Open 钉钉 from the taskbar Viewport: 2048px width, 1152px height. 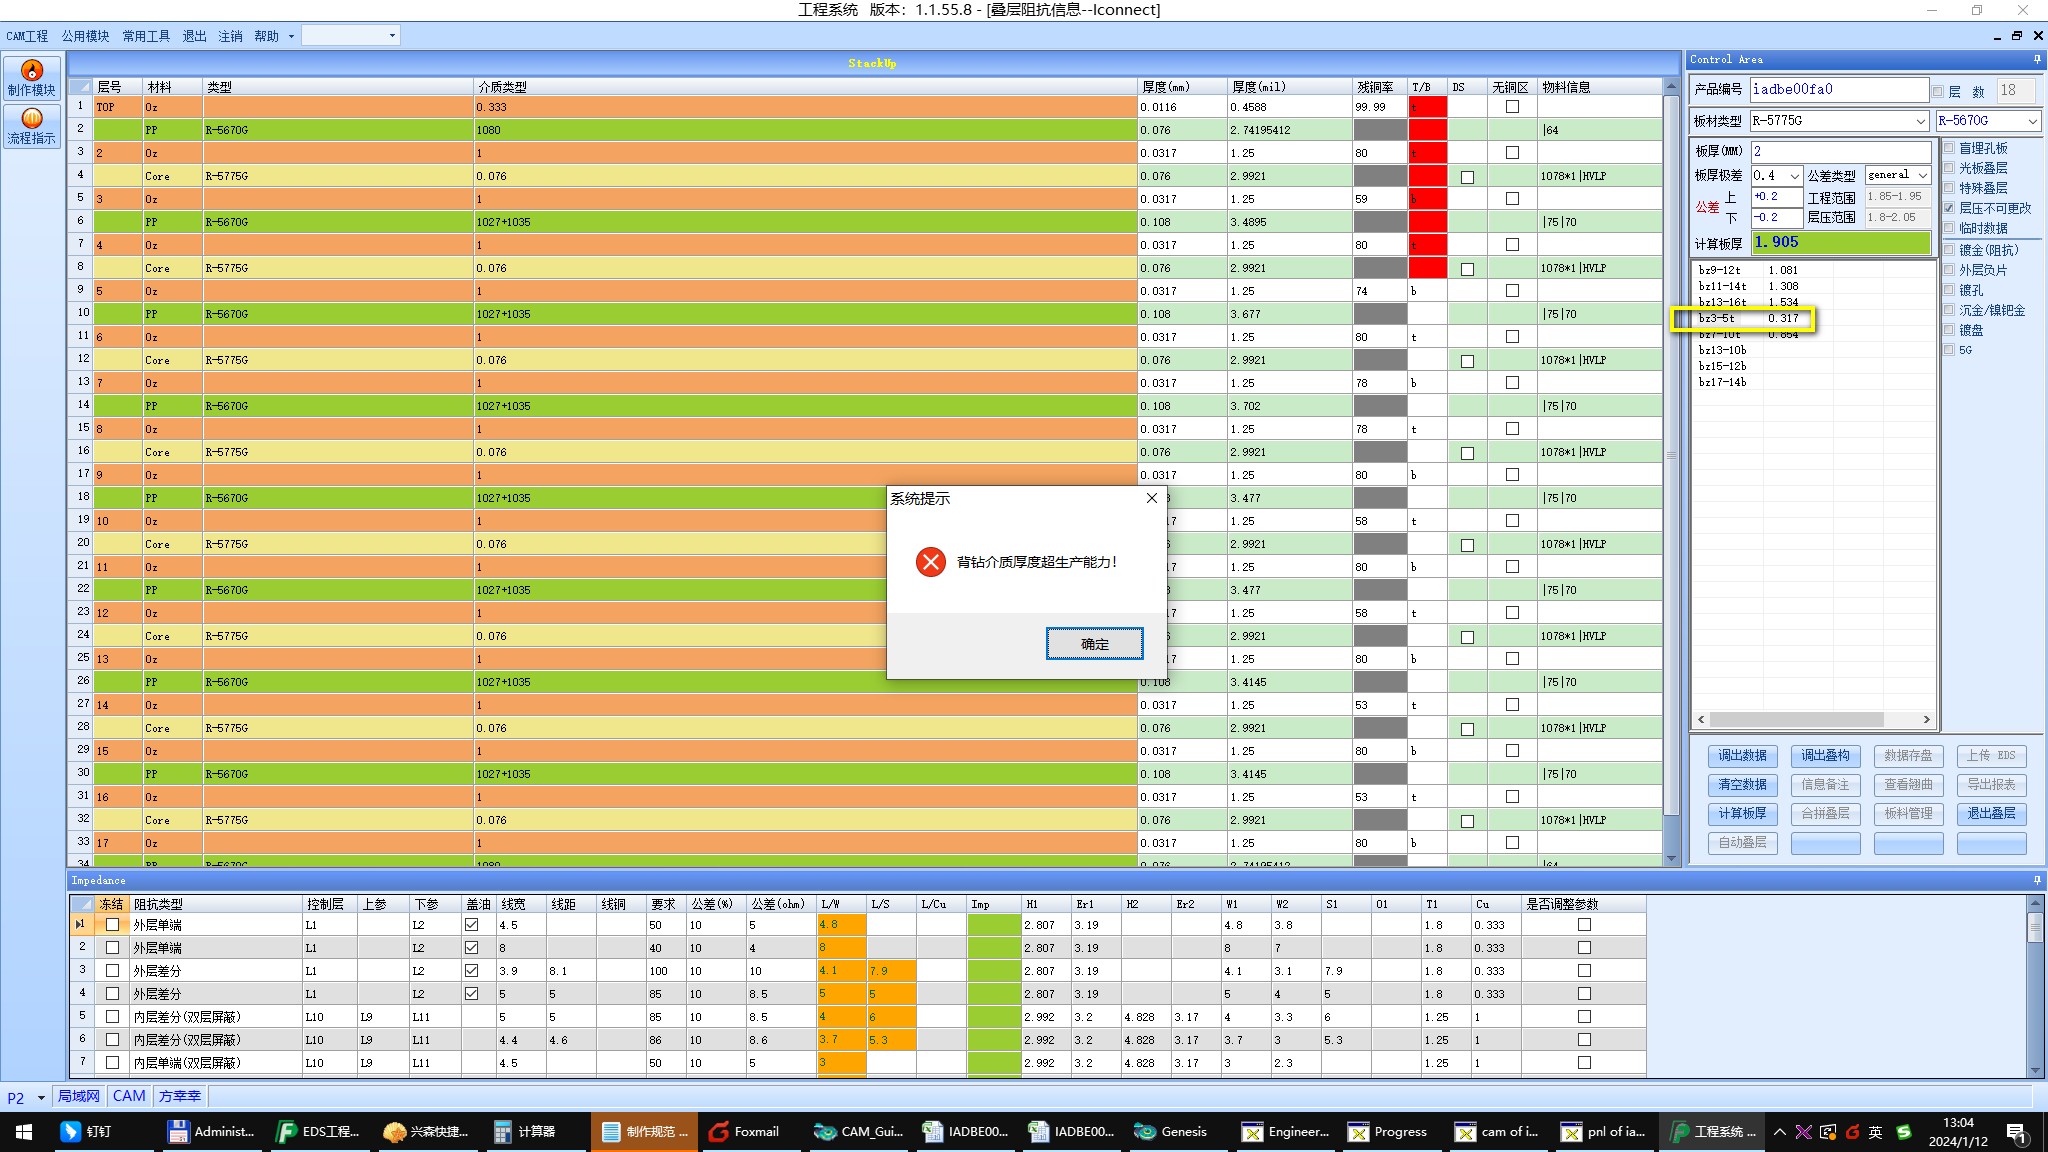pyautogui.click(x=86, y=1132)
